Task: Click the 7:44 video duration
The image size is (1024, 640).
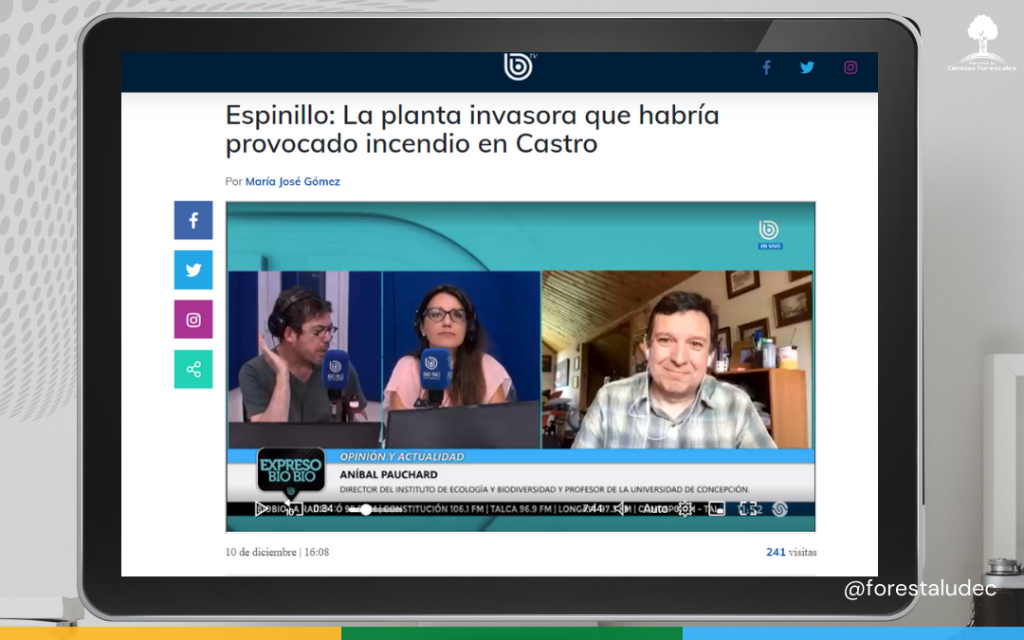Action: pos(592,509)
